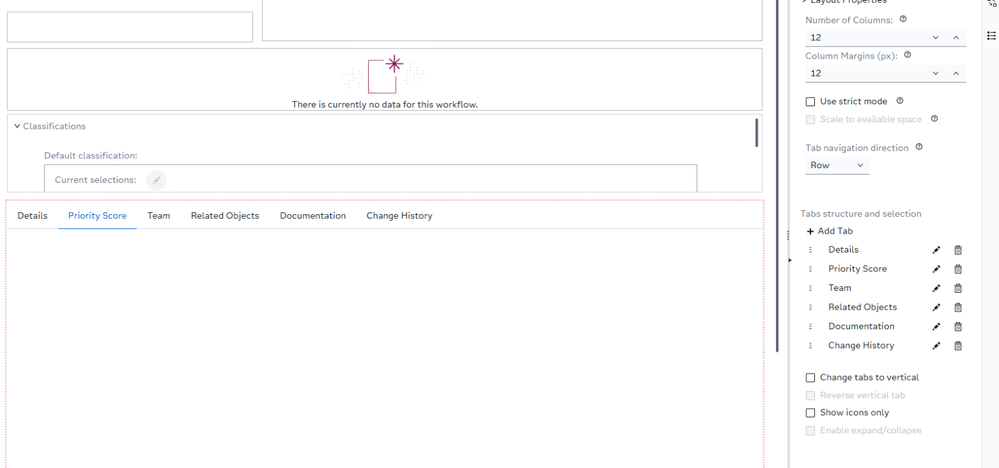This screenshot has width=999, height=468.
Task: Decrease Column Margins value
Action: coord(936,73)
